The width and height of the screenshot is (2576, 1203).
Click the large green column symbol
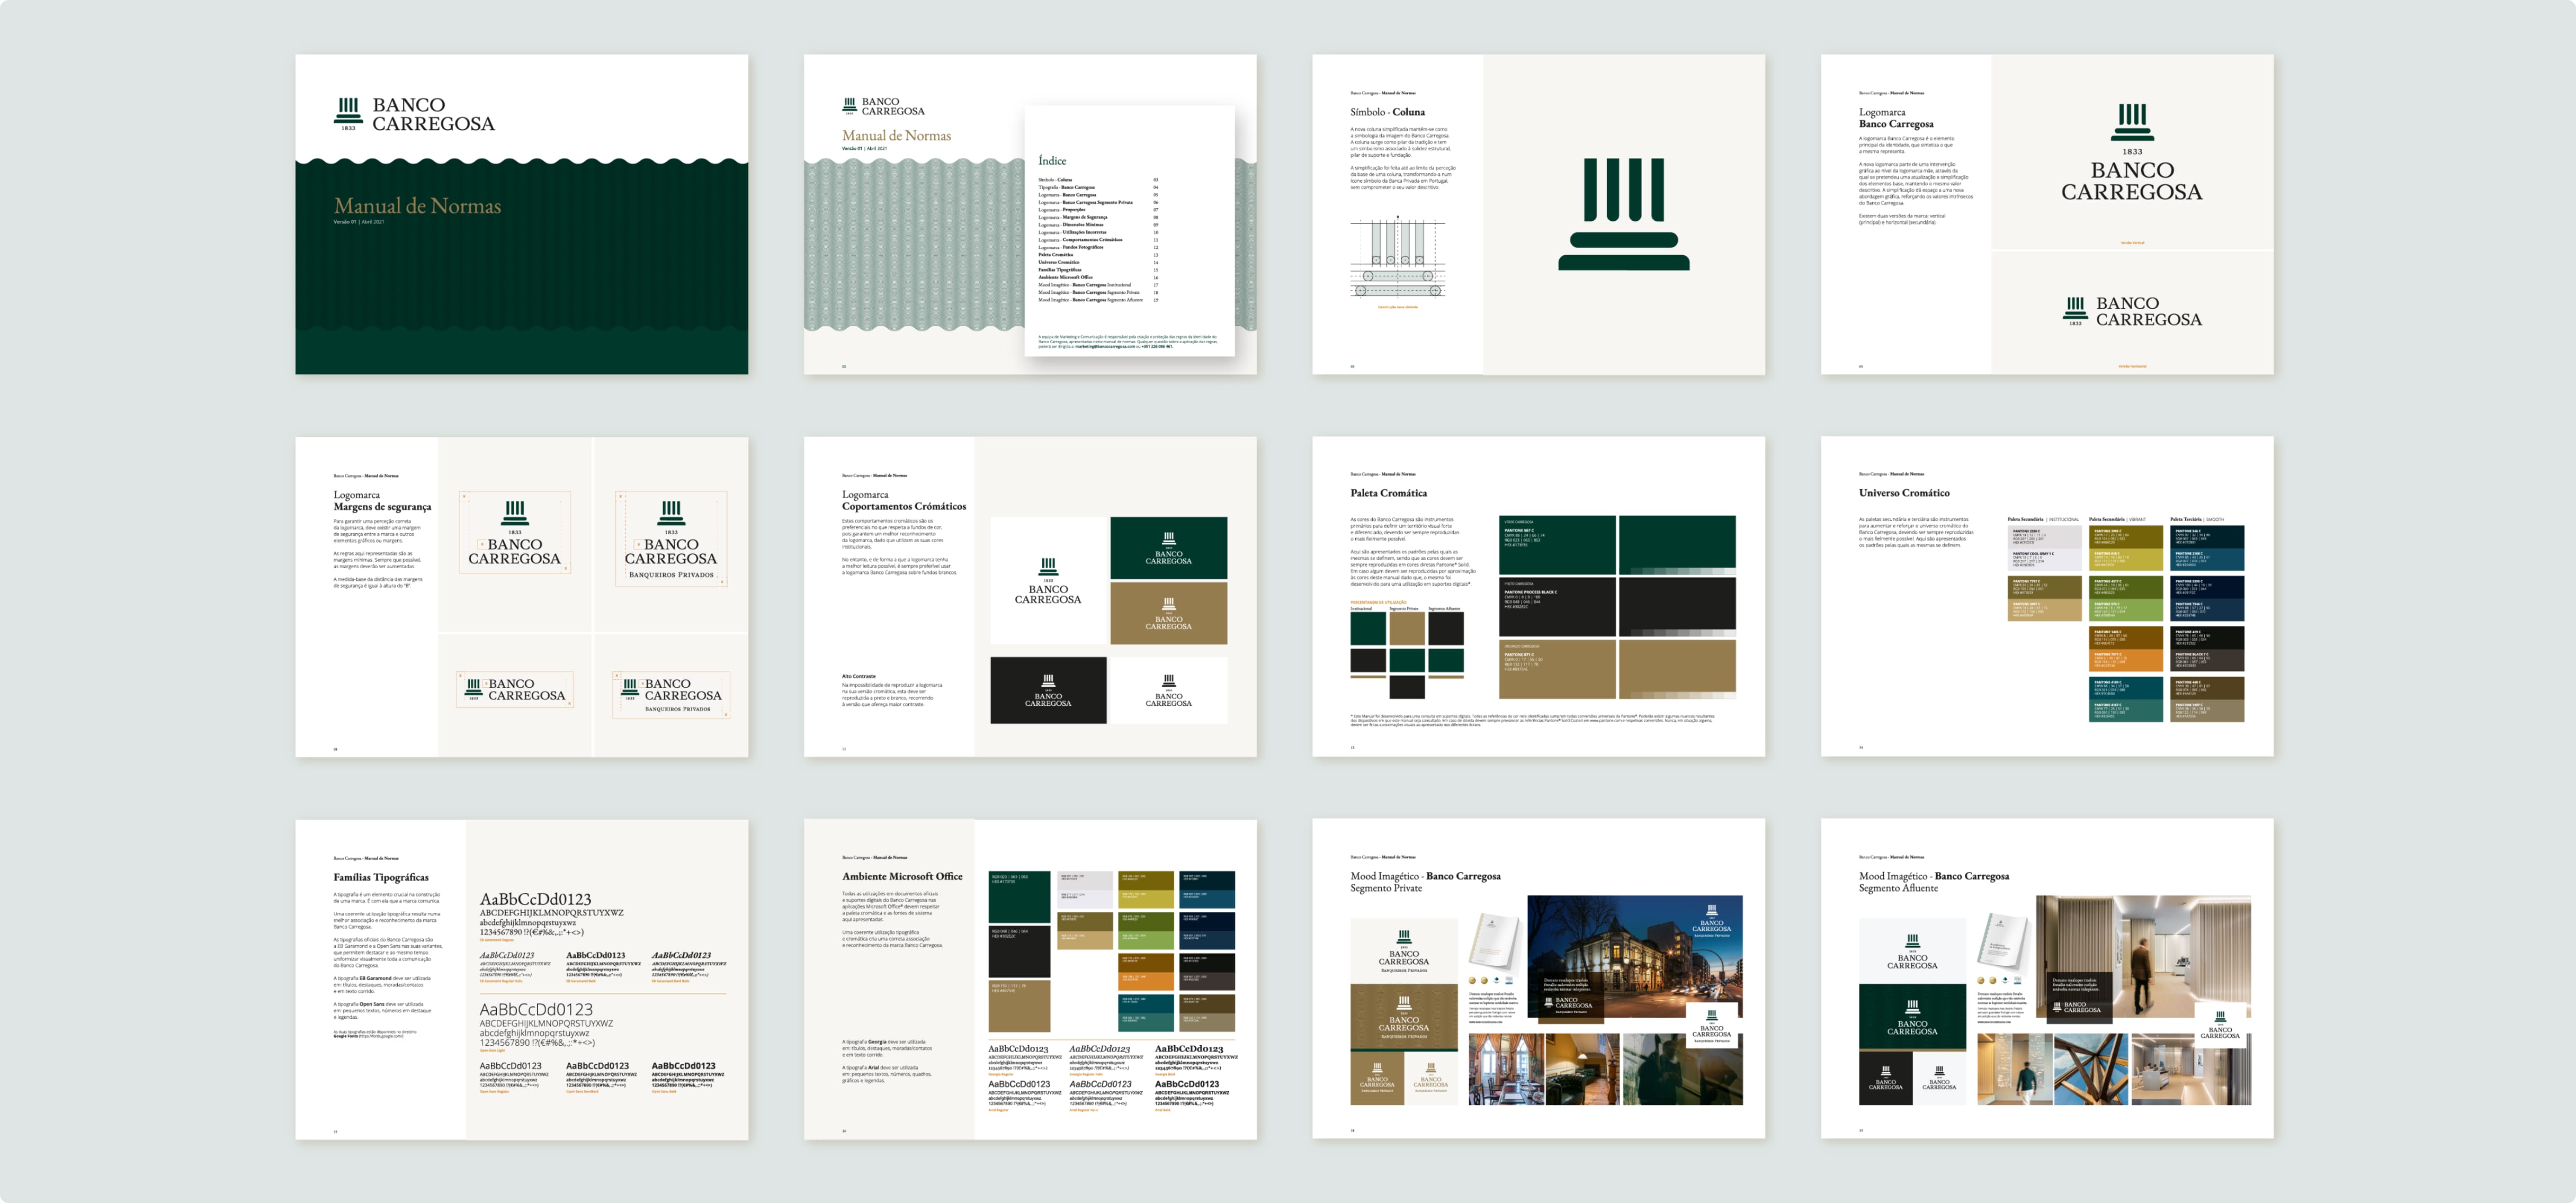(x=1623, y=214)
